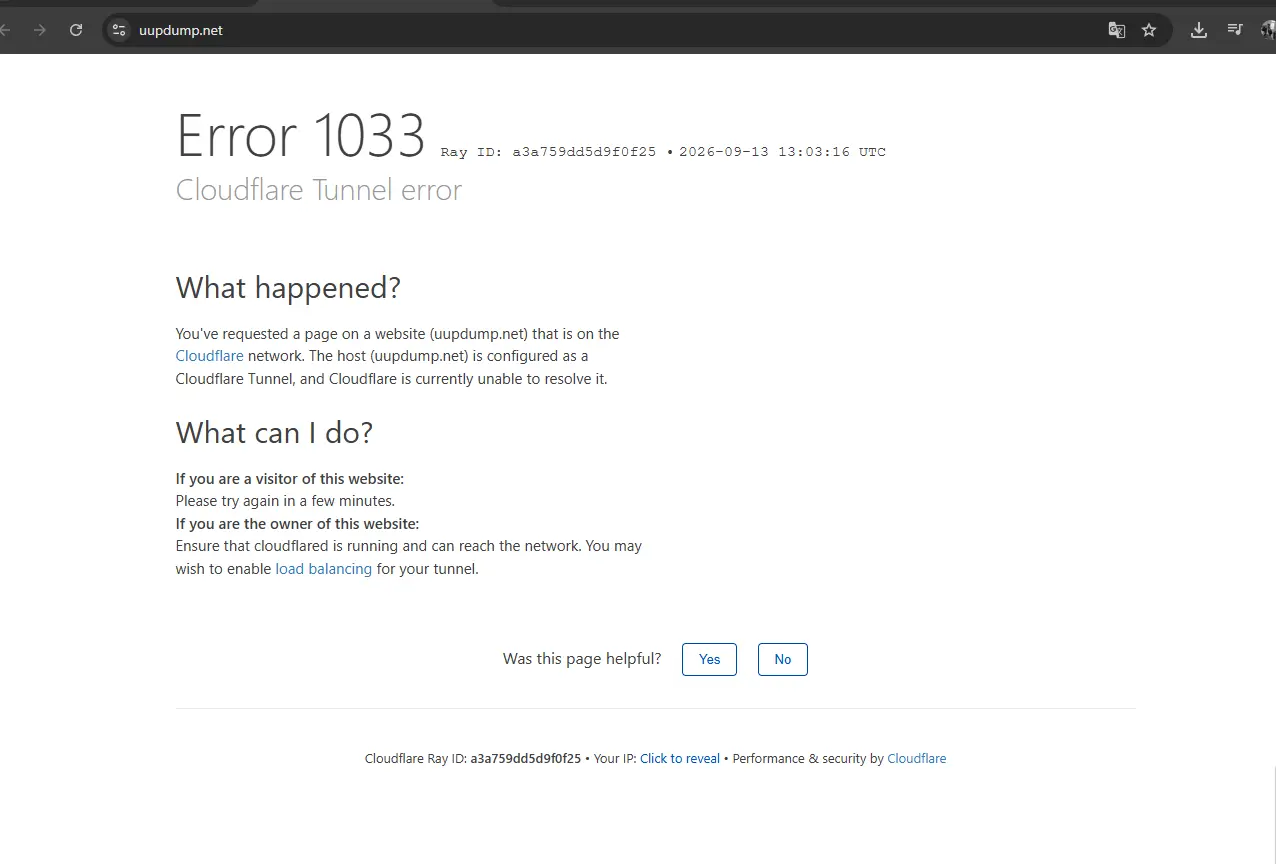This screenshot has height=864, width=1276.
Task: Open the Cloudflare link in What happened
Action: tap(210, 356)
